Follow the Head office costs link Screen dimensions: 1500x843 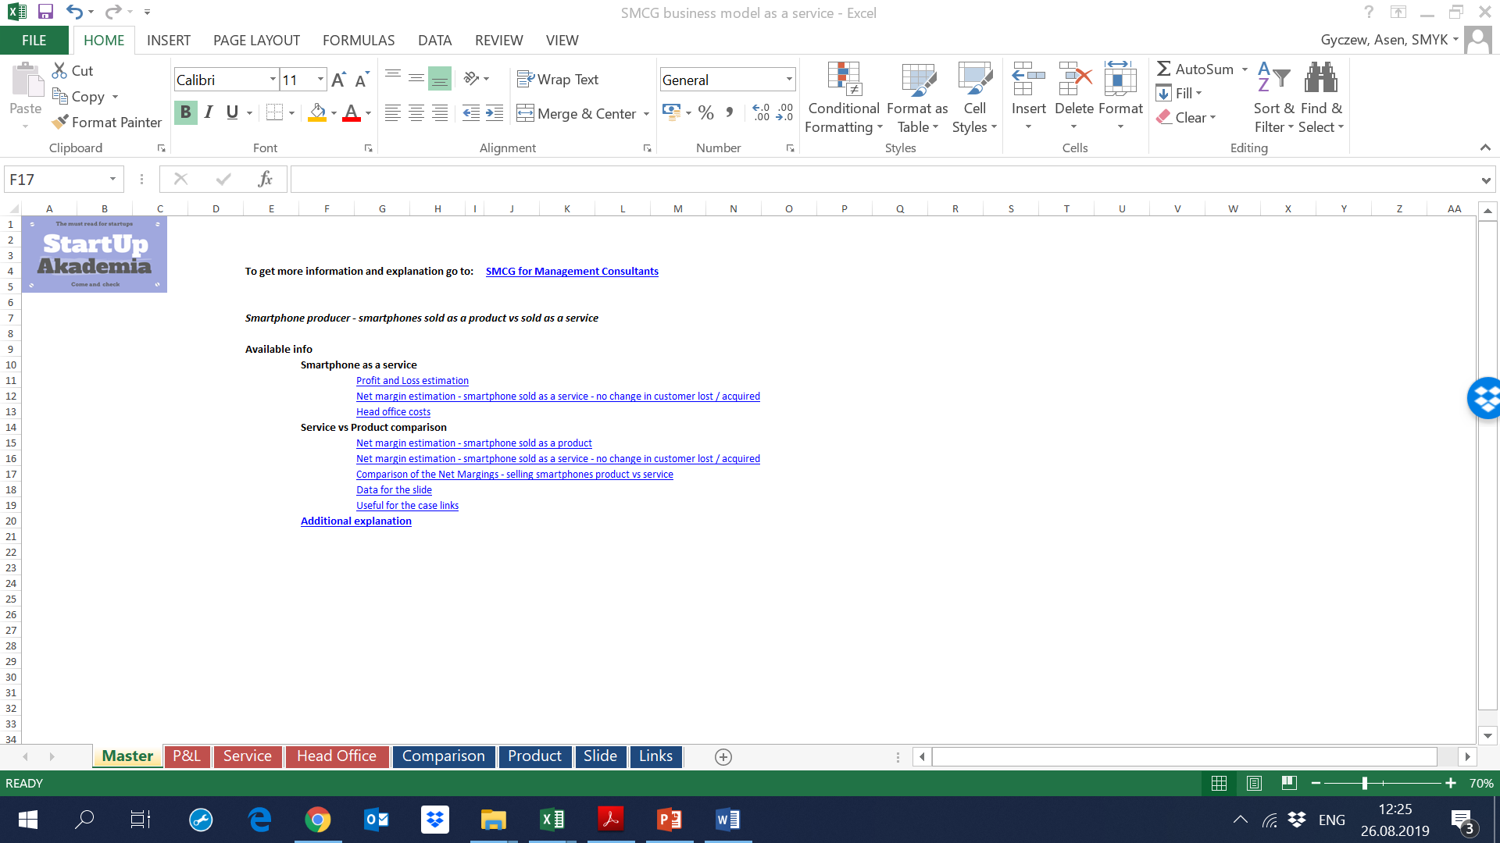[393, 412]
